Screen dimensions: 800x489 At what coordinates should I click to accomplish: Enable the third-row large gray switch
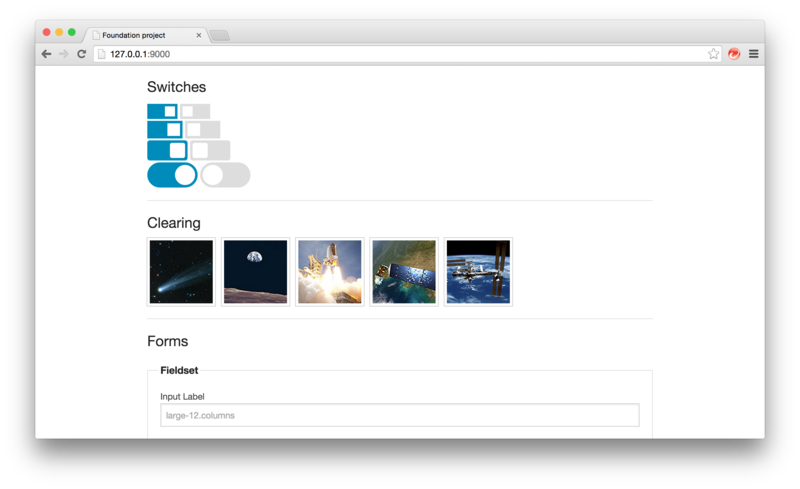pyautogui.click(x=210, y=151)
